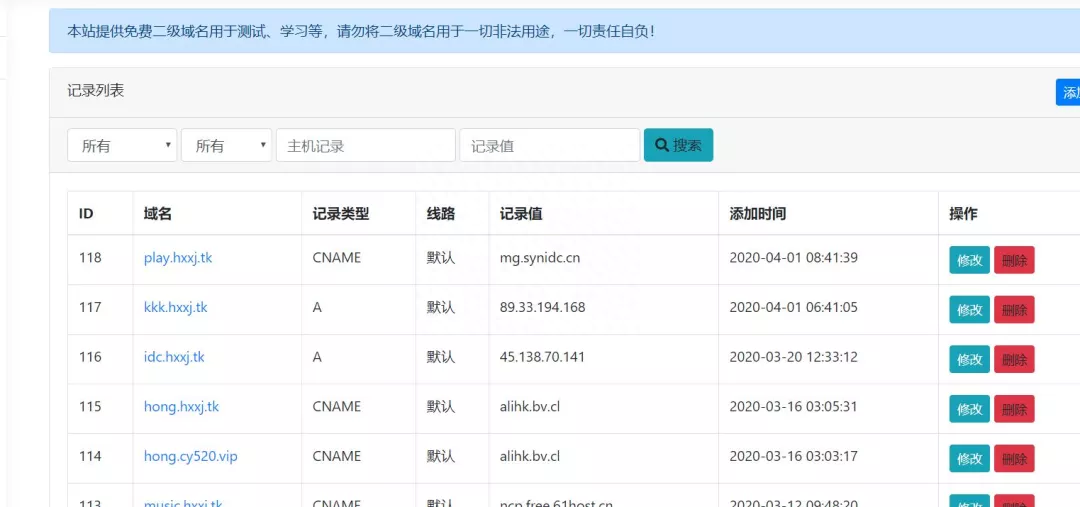Edit record 118 with 修改 button
Screen dimensions: 1080x507
[969, 260]
